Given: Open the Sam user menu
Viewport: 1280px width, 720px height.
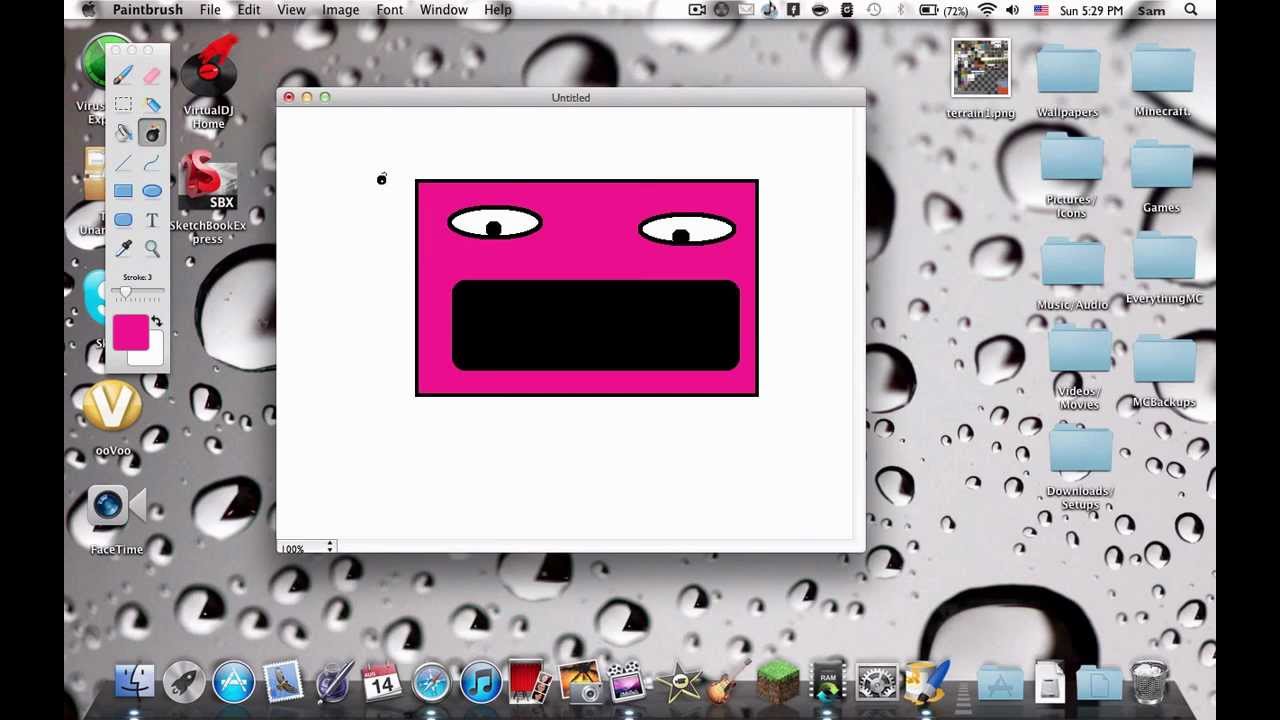Looking at the screenshot, I should (x=1151, y=10).
